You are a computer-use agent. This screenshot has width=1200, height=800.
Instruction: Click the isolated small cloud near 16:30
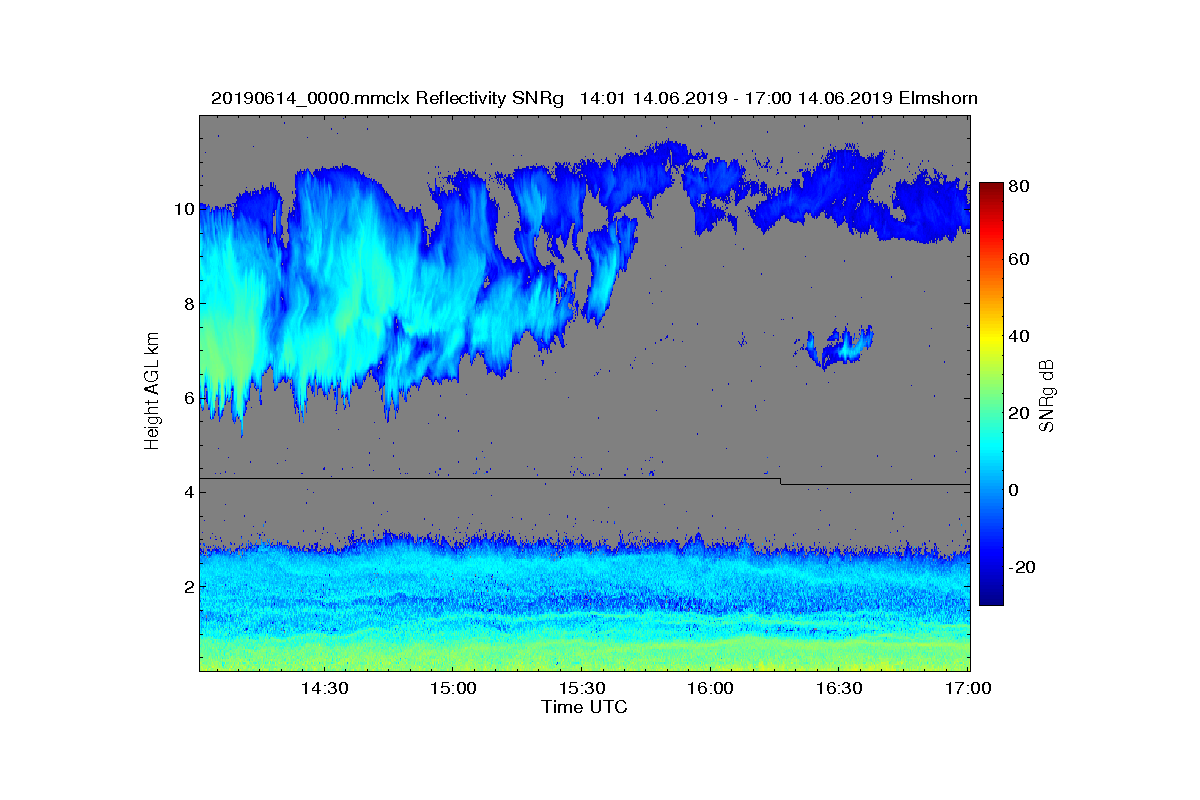point(838,346)
